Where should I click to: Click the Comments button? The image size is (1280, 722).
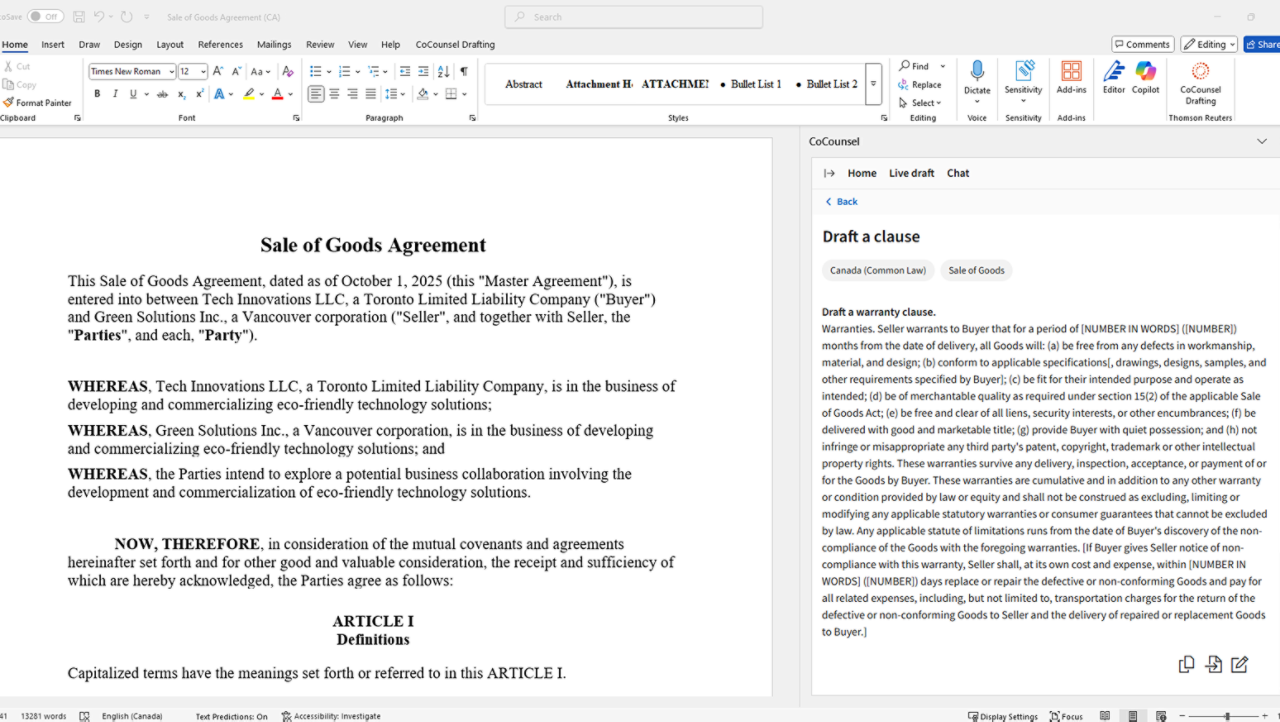coord(1142,44)
